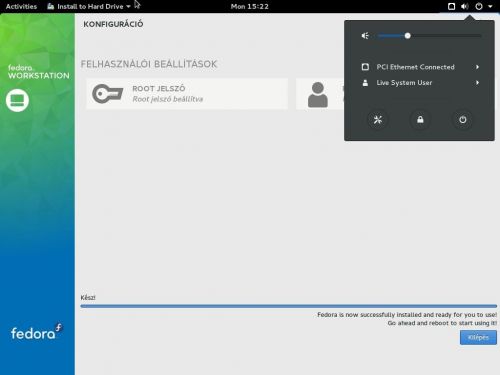The height and width of the screenshot is (375, 500).
Task: Expand the Install to Hard Drive dropdown arrow
Action: (x=128, y=7)
